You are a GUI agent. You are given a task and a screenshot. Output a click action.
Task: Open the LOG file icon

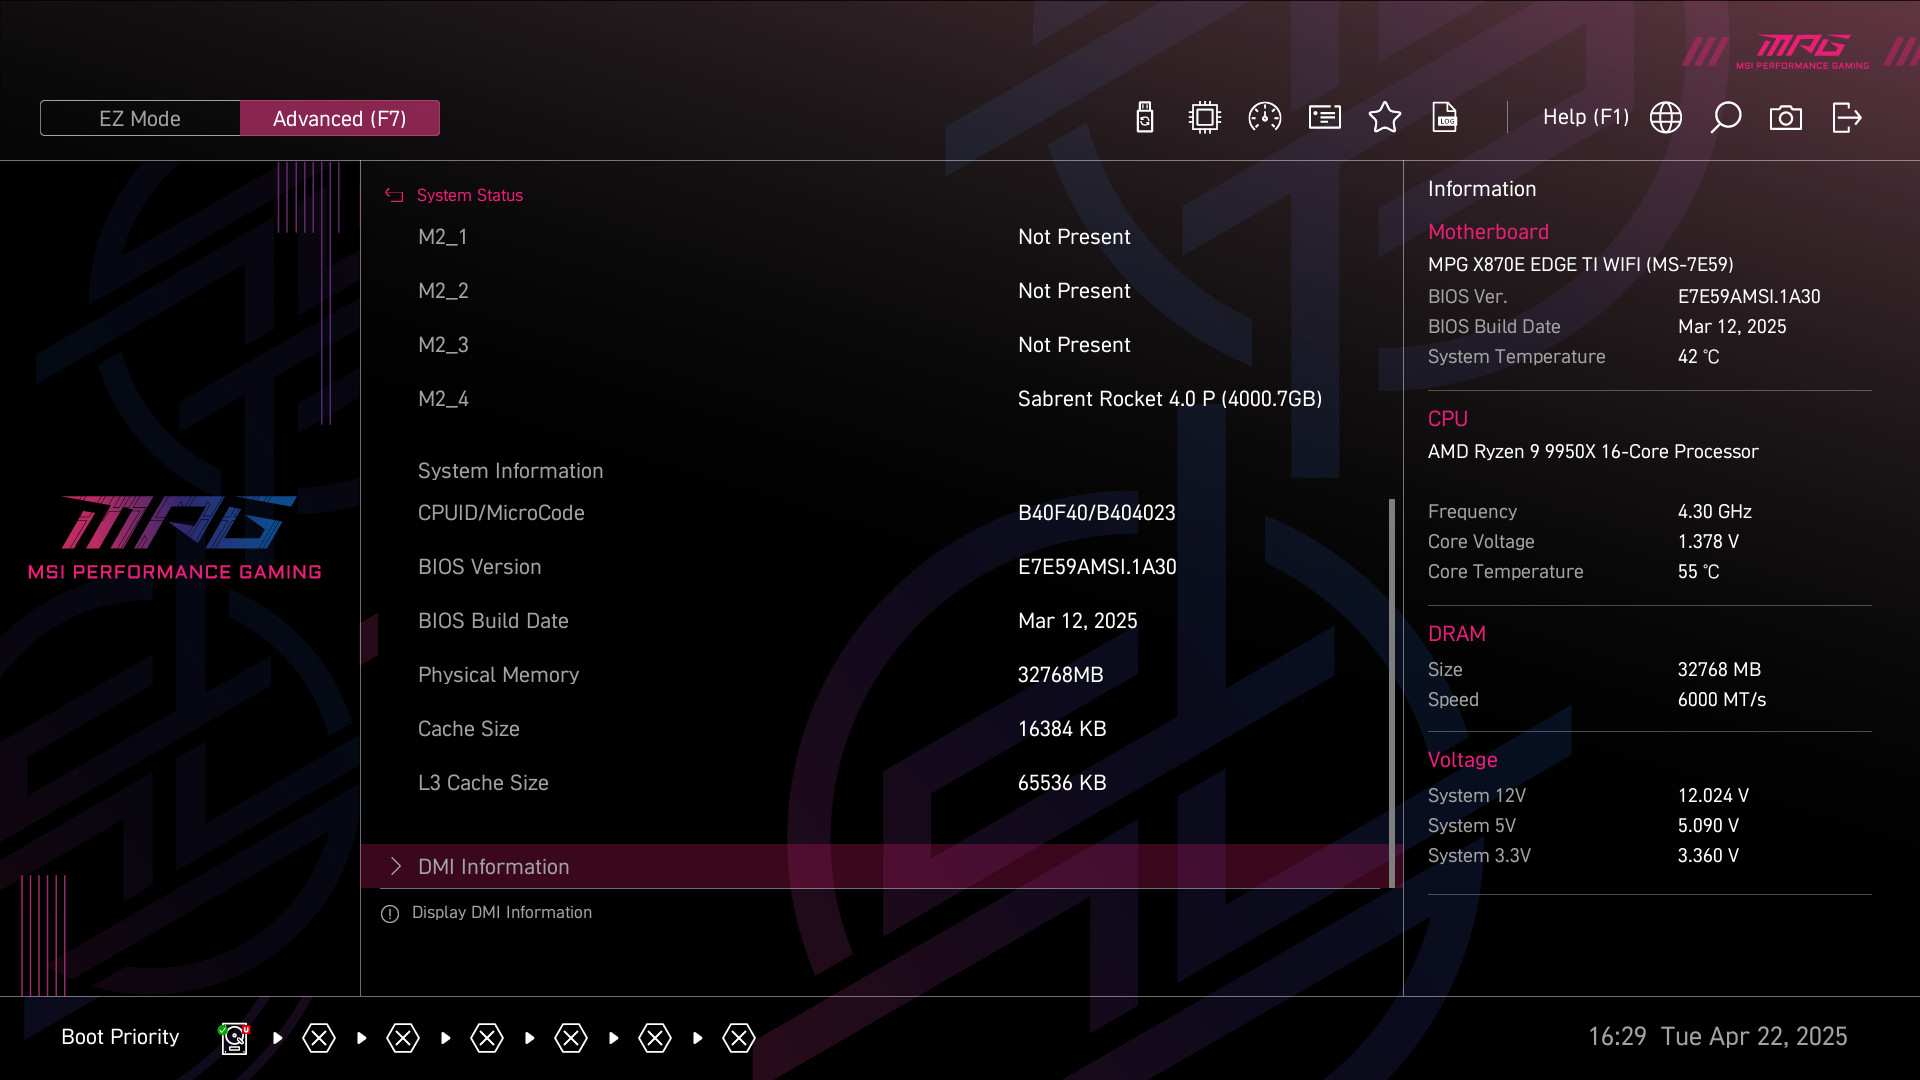(1445, 117)
